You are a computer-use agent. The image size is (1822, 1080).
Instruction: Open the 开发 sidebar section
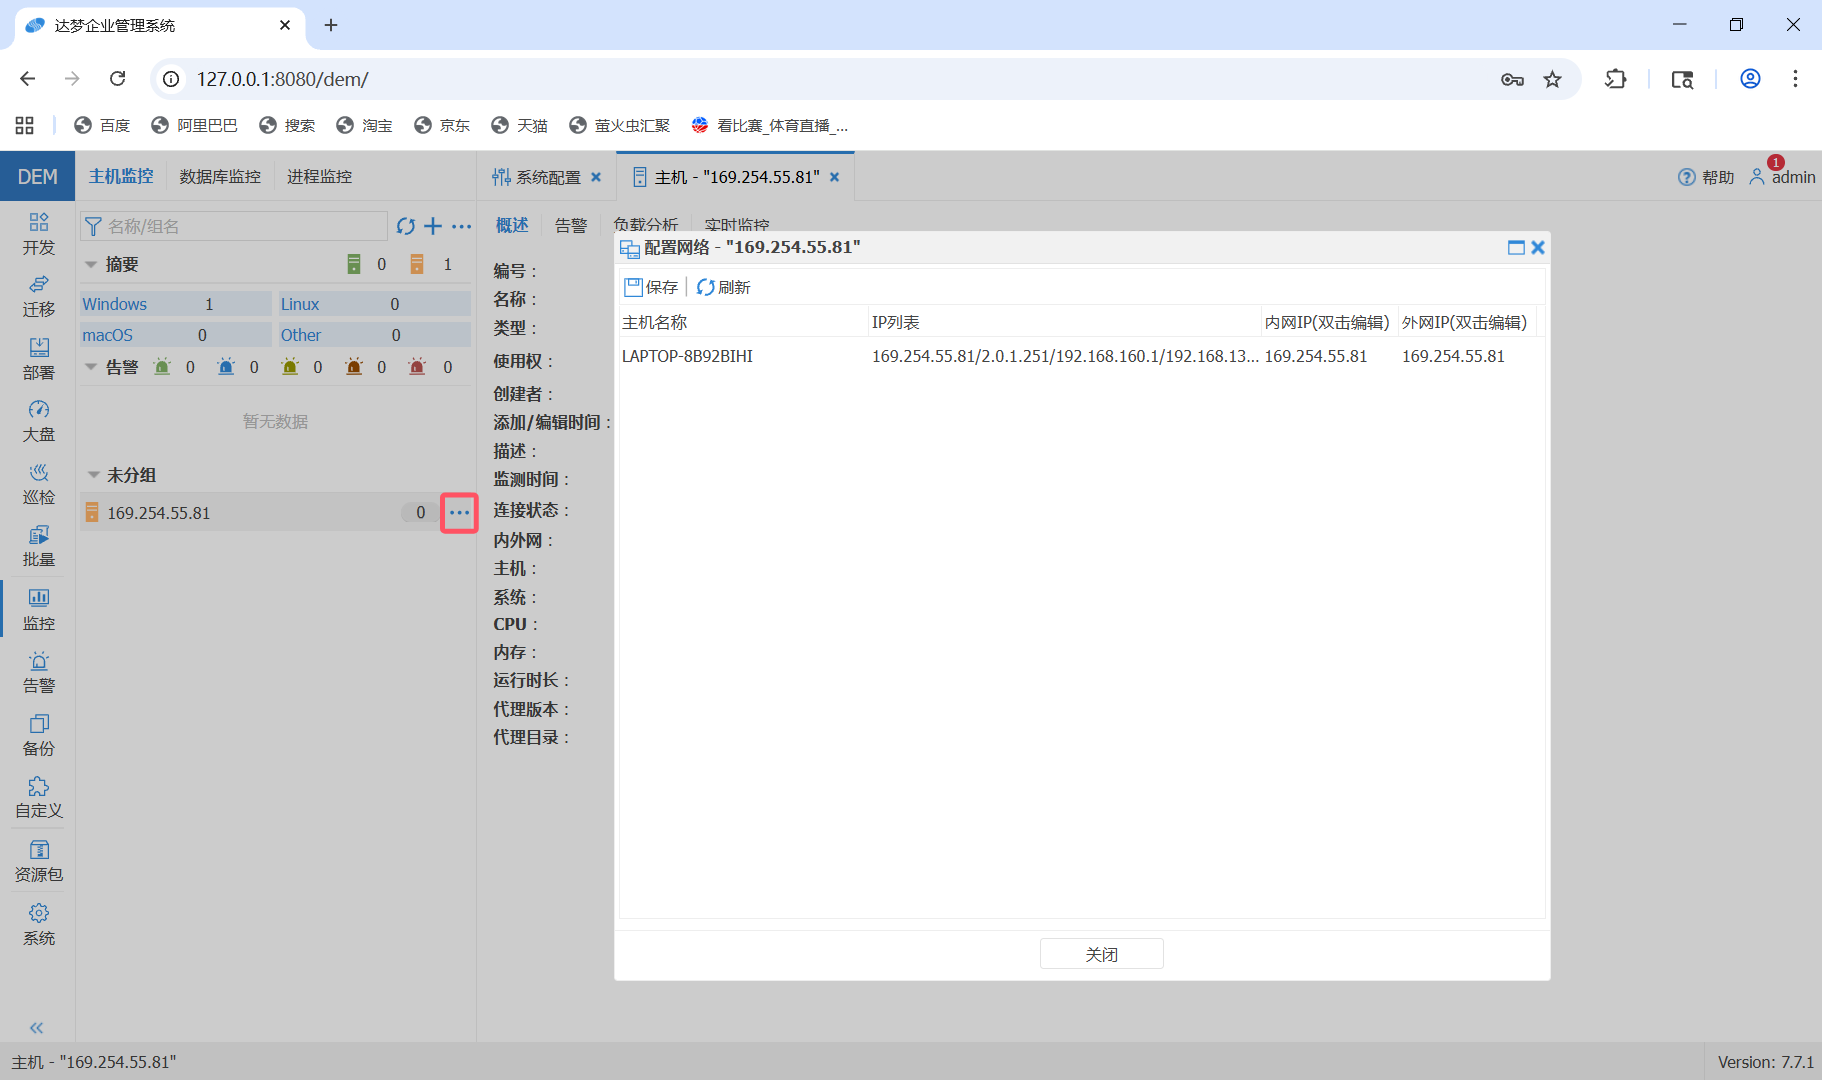click(x=38, y=234)
